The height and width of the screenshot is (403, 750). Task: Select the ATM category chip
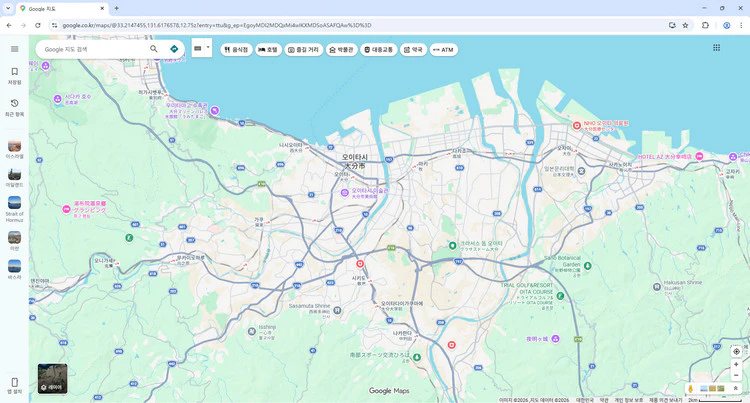pos(443,49)
